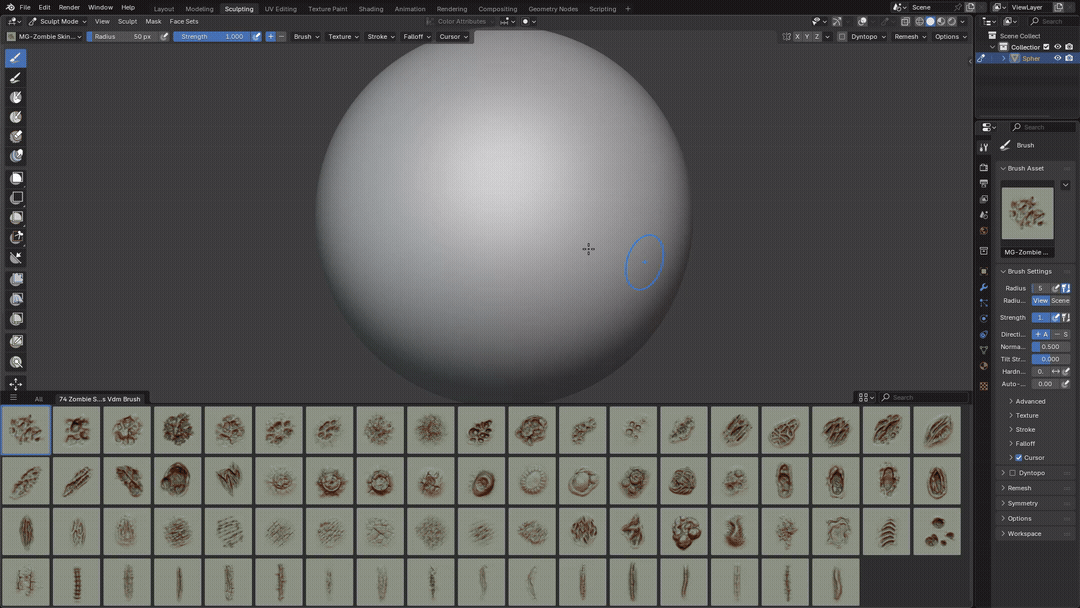Switch to the Shading workspace tab
This screenshot has height=608, width=1080.
(x=371, y=9)
